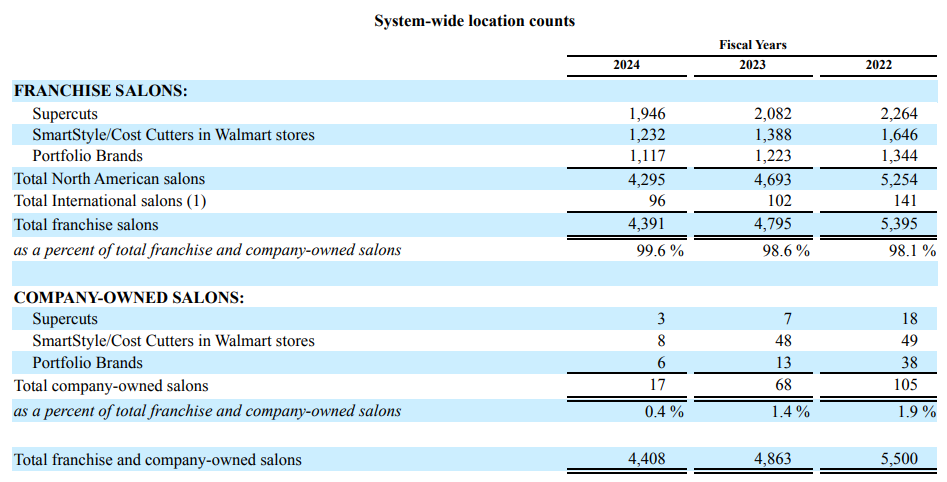Screen dimensions: 947x482
Task: Click company-owned Portfolio Brands value 6
Action: click(661, 362)
